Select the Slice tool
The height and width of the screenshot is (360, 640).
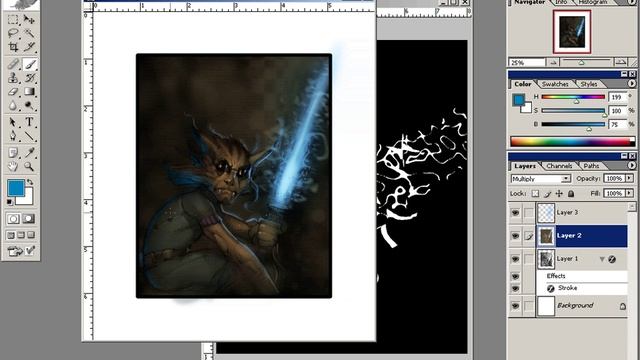[x=29, y=47]
